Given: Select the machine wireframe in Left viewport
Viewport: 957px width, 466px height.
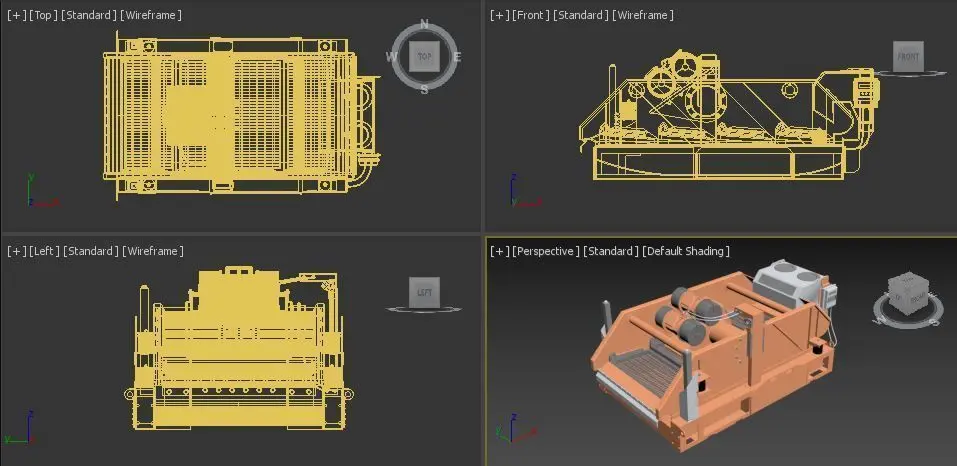Looking at the screenshot, I should tap(239, 348).
